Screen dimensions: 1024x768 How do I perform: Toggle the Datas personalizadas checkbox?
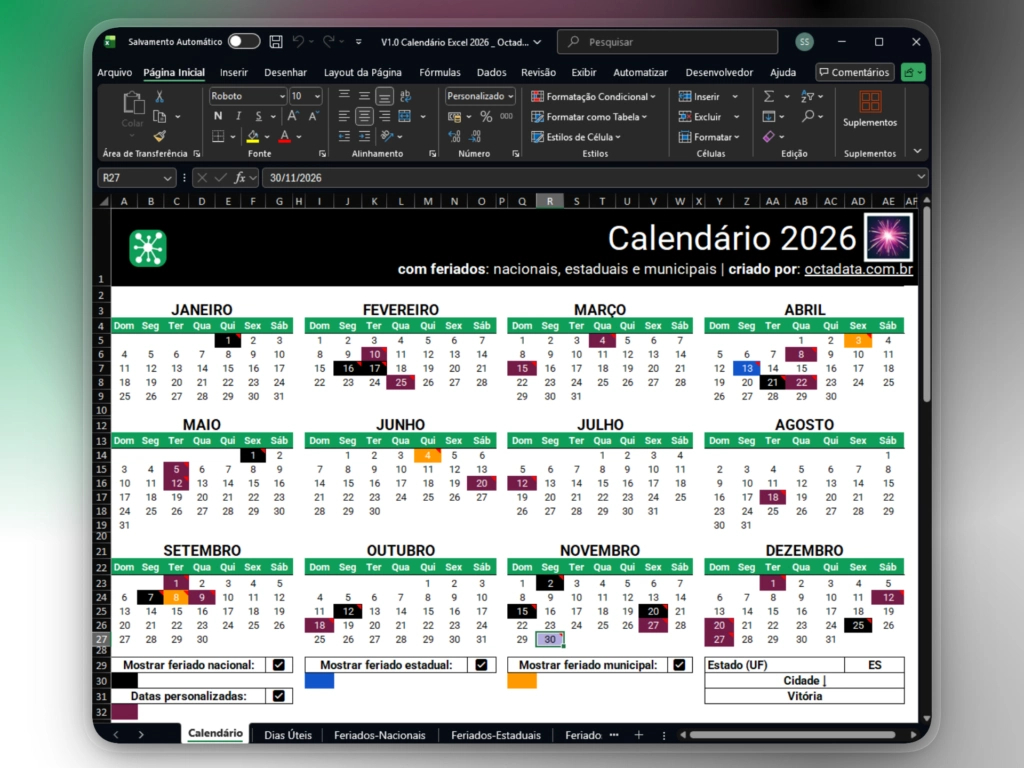point(278,697)
